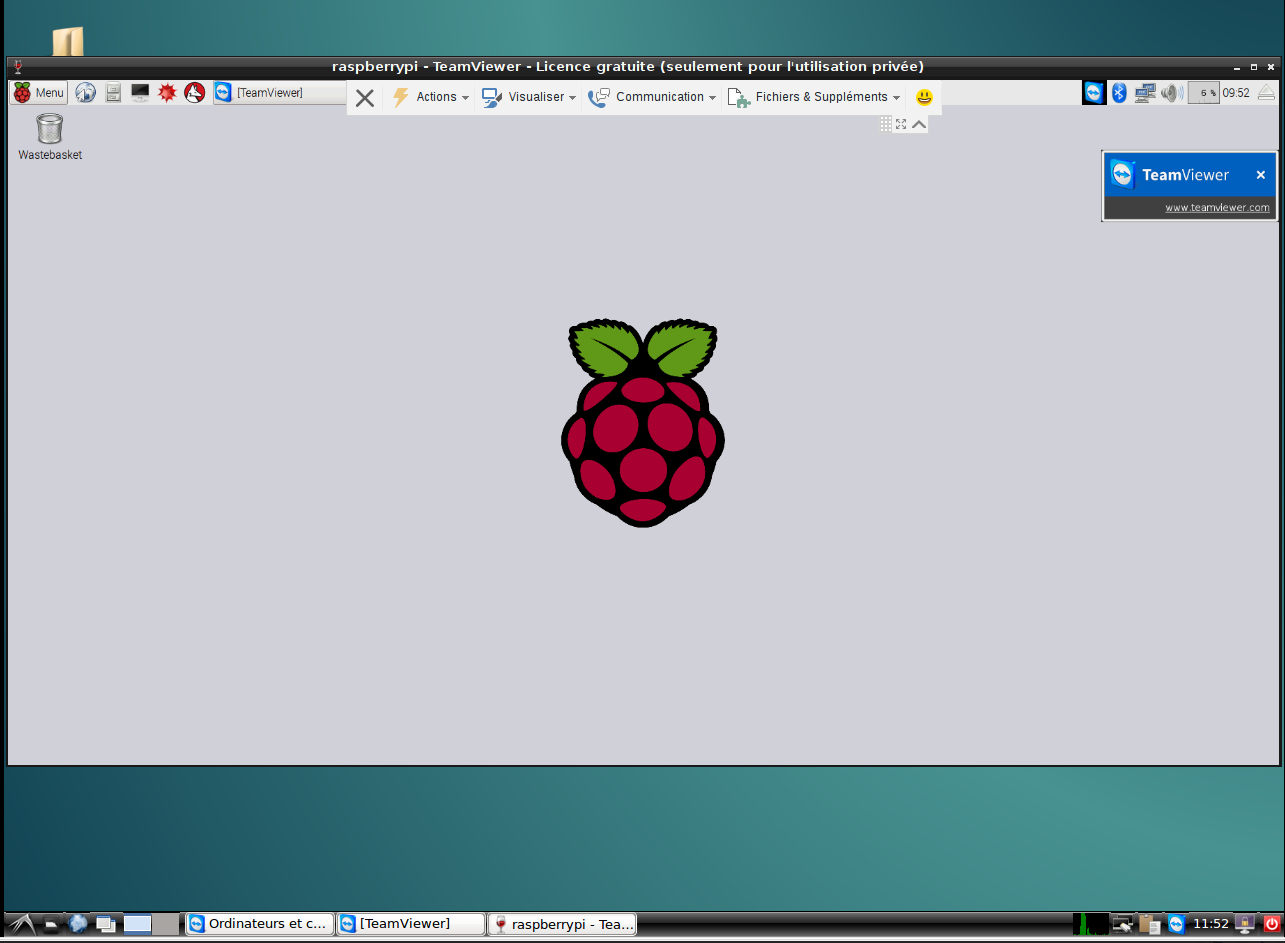Screen dimensions: 1285x943
Task: Click the green CPU graph in host tray
Action: point(1091,924)
